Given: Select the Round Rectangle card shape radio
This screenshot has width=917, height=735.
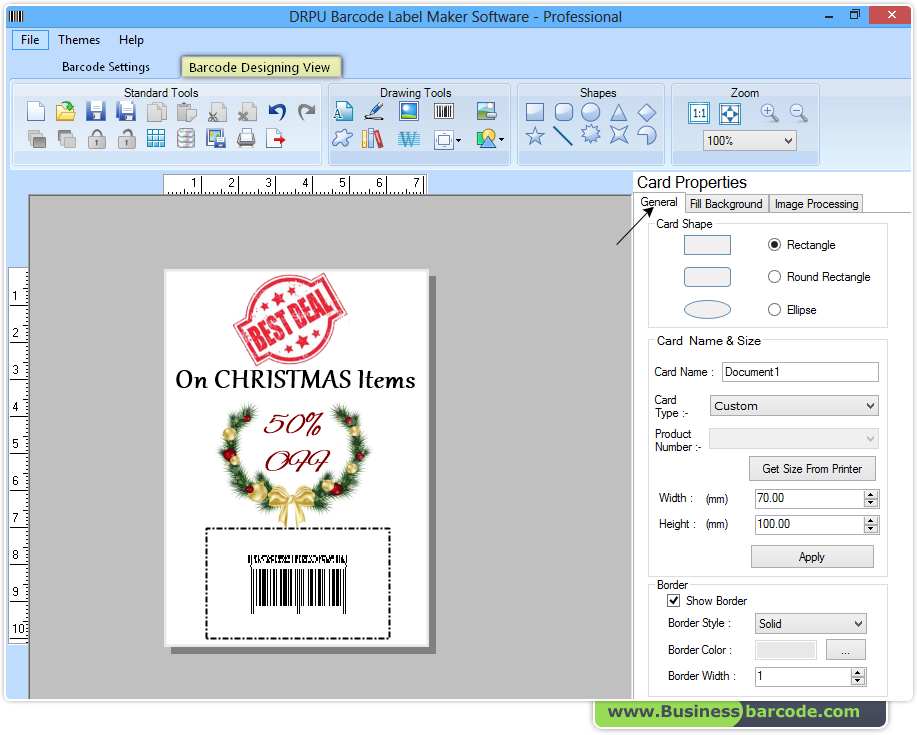Looking at the screenshot, I should point(774,277).
